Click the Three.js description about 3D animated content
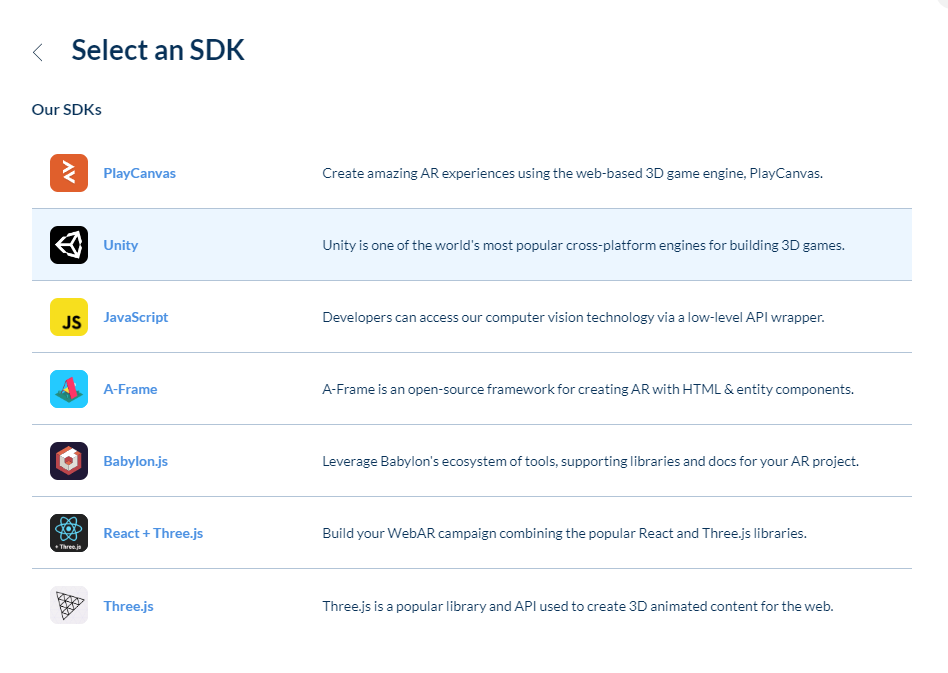This screenshot has width=948, height=673. (x=577, y=606)
